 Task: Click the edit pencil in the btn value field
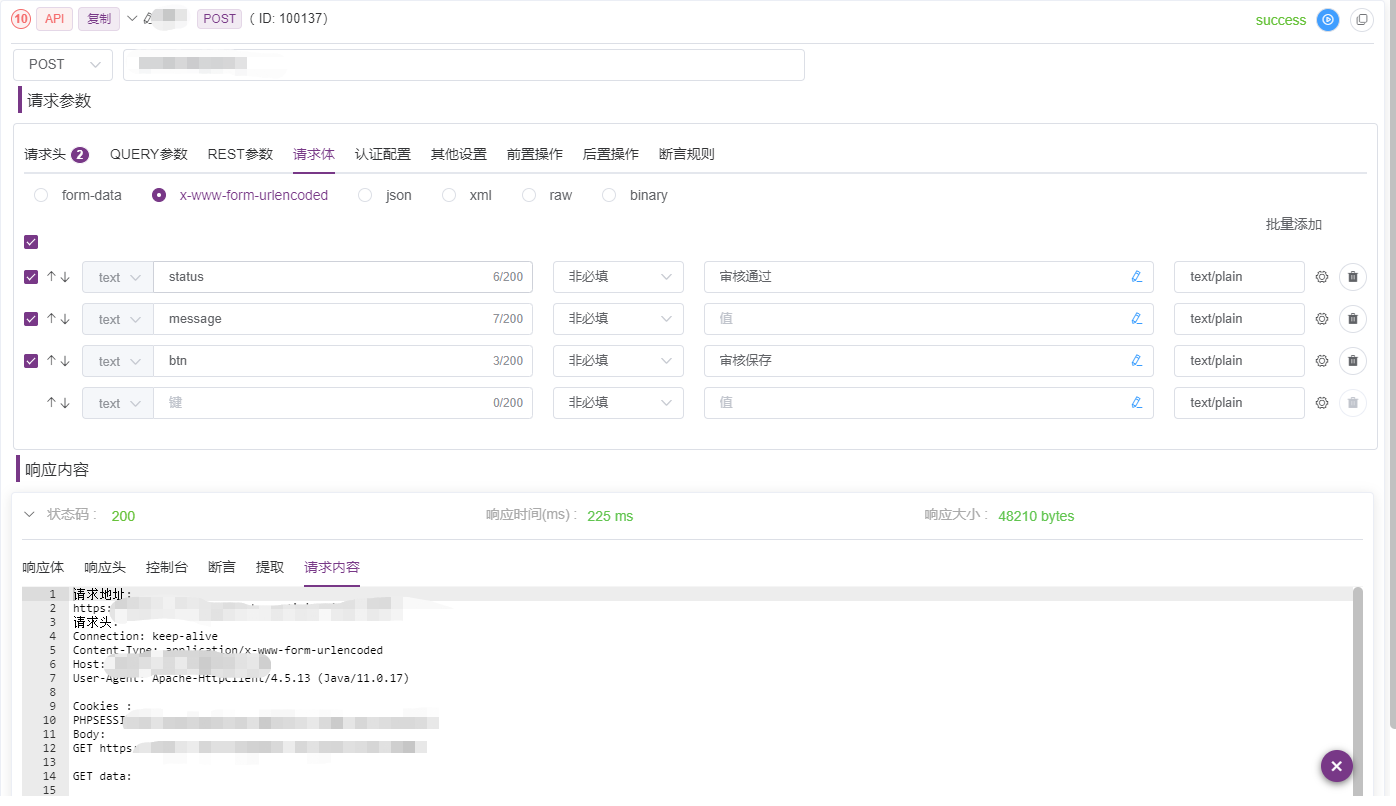1137,361
